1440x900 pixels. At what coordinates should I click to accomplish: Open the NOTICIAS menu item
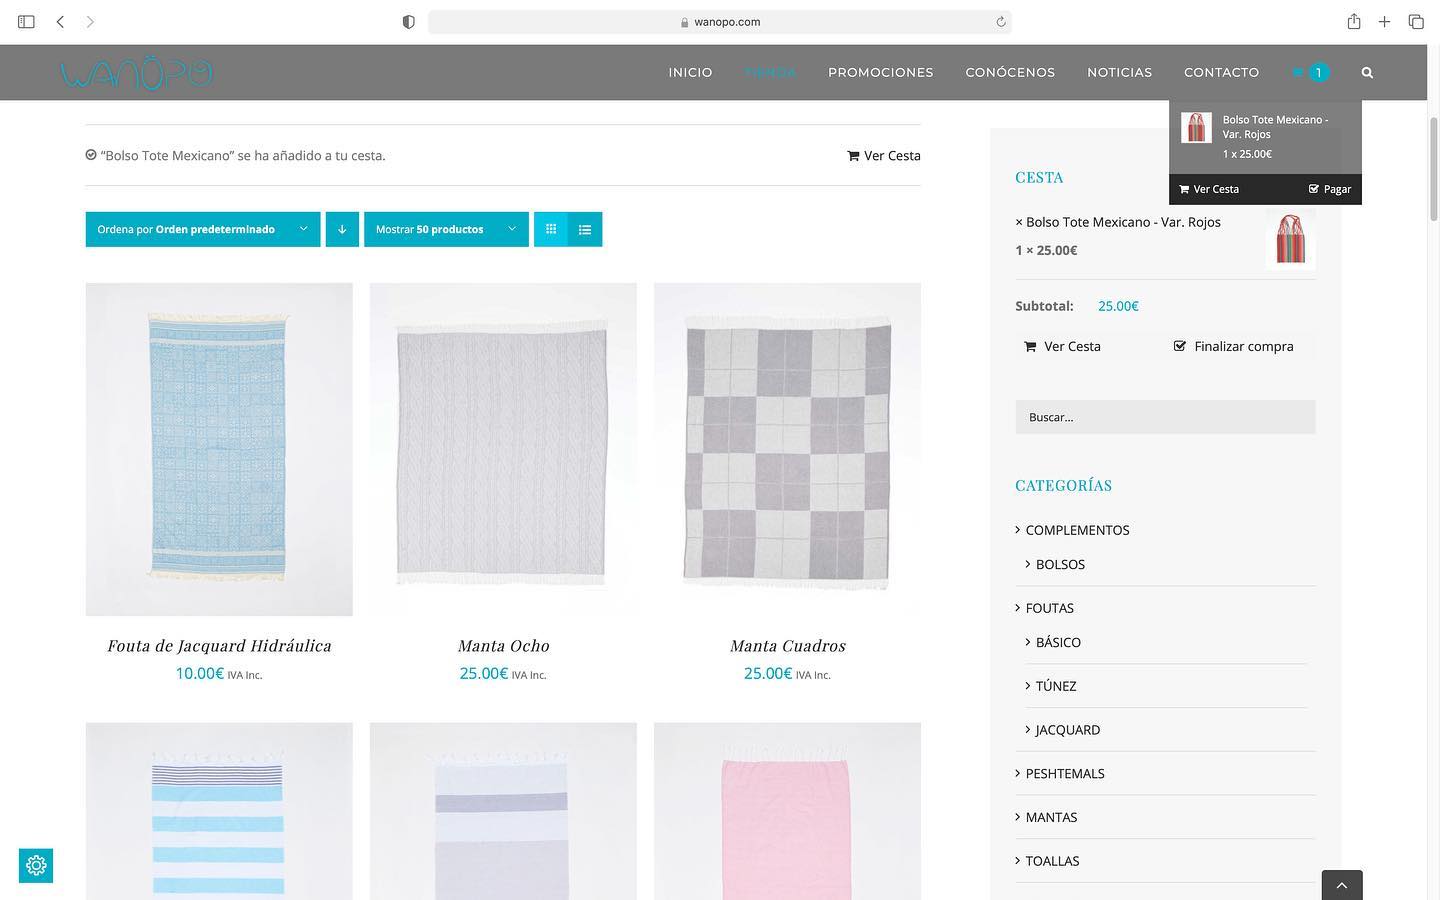[1119, 72]
